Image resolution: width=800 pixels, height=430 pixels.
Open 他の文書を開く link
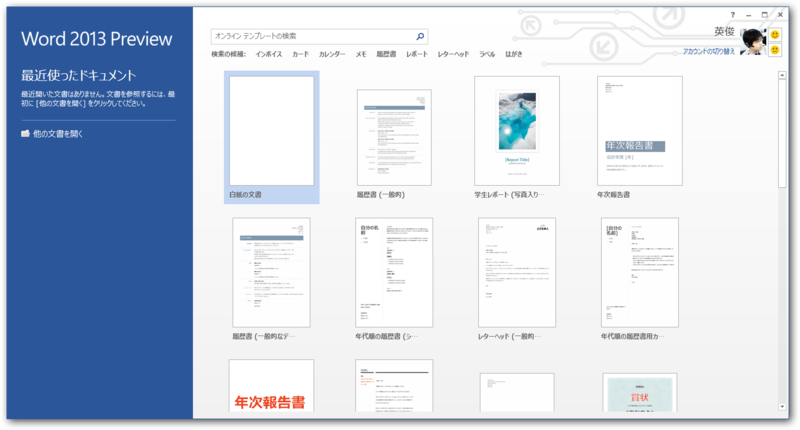coord(58,134)
